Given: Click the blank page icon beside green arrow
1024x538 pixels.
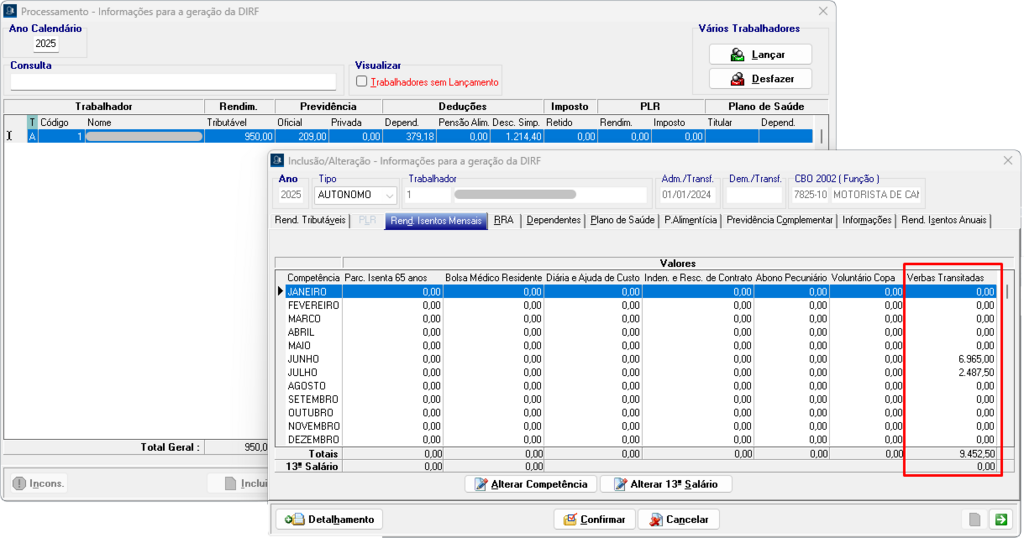Looking at the screenshot, I should pos(974,519).
